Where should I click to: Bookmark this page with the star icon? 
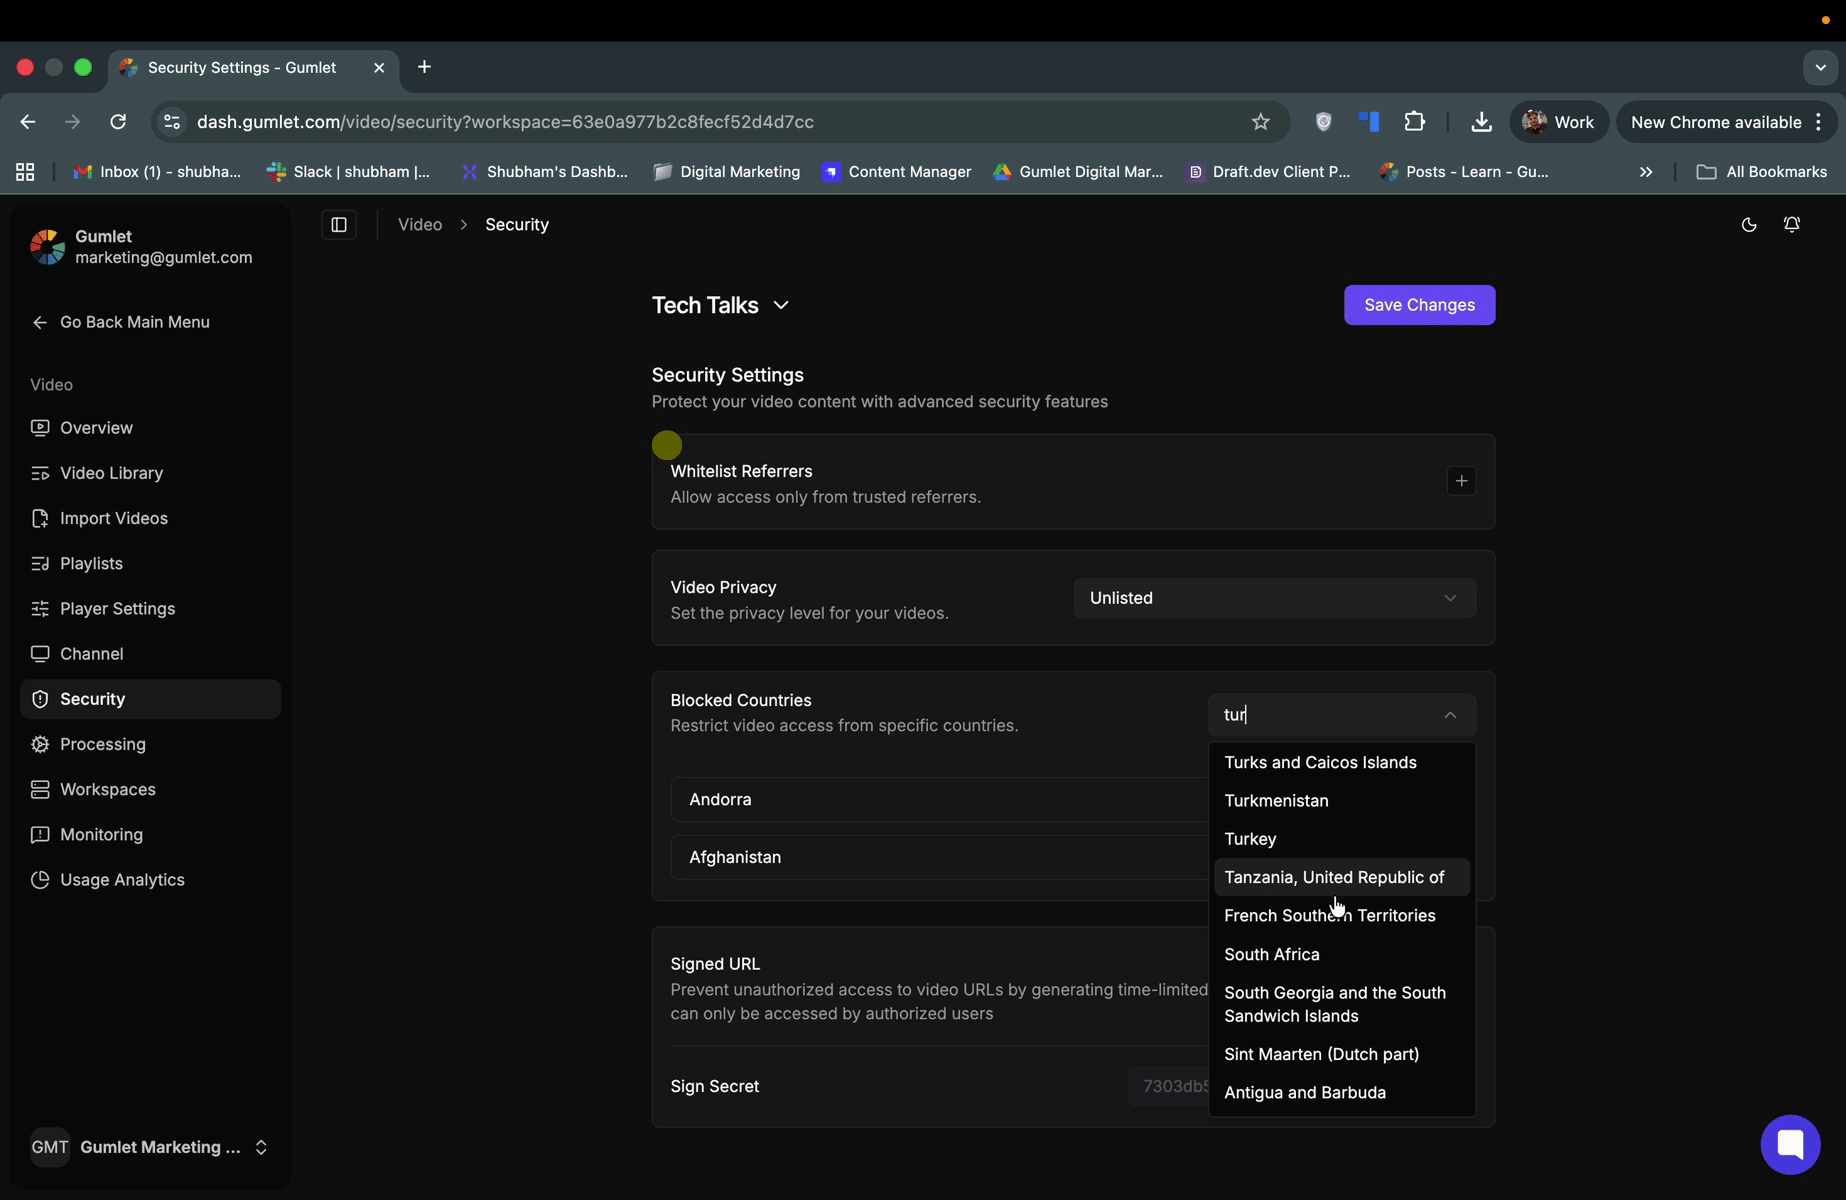click(1260, 122)
